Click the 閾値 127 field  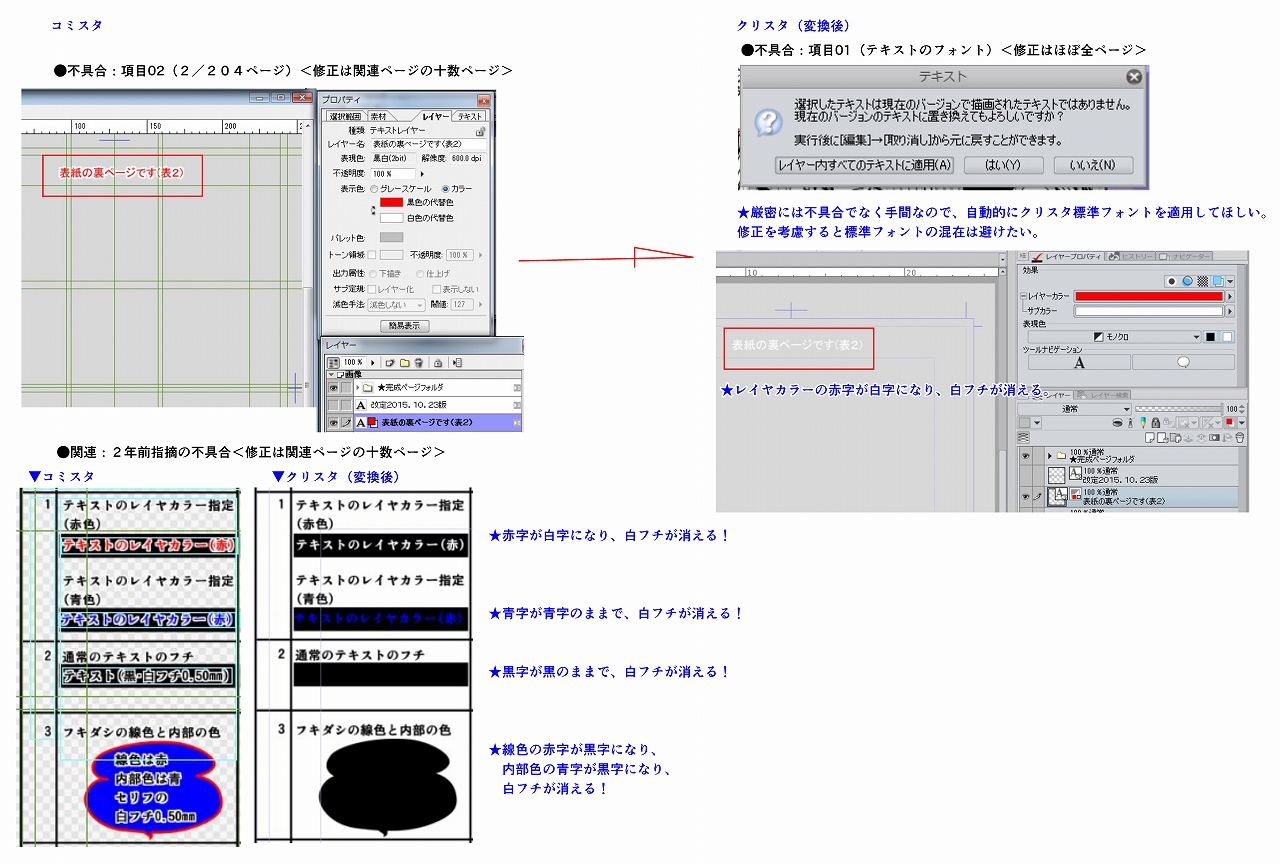(462, 305)
